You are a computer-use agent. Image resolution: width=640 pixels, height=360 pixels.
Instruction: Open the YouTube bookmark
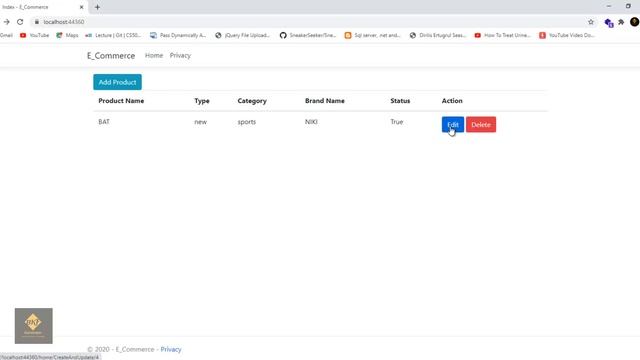coord(34,36)
